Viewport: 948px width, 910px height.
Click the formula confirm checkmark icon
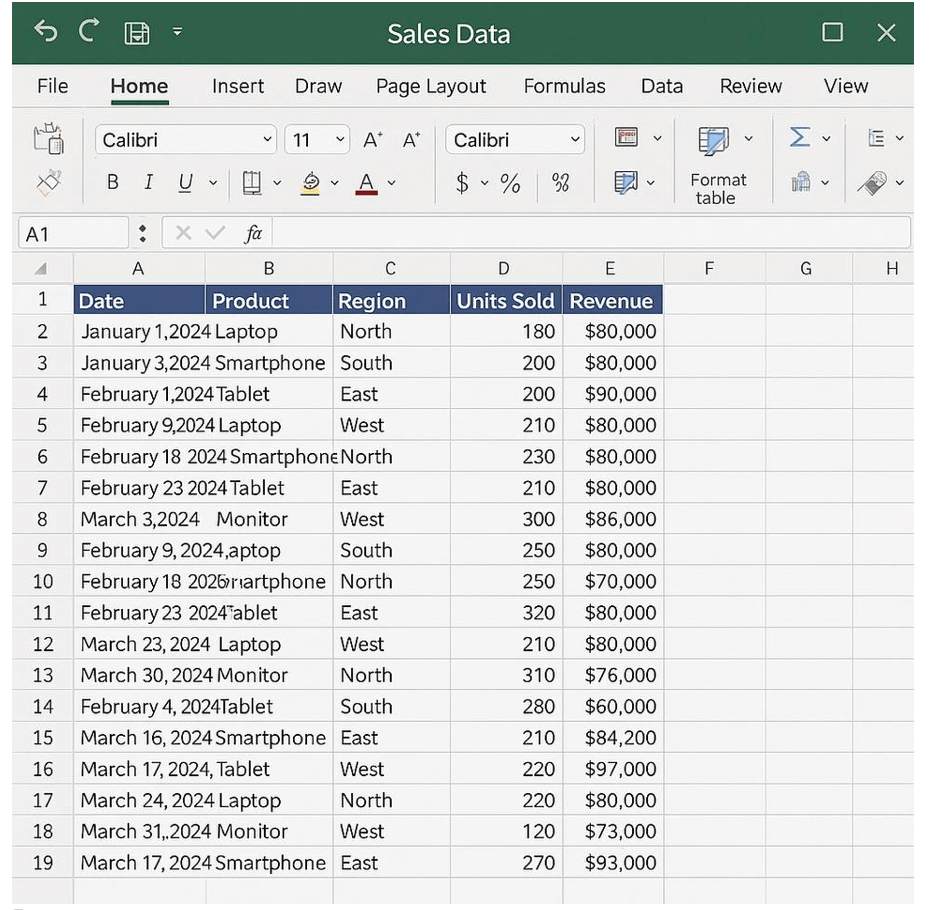point(215,233)
